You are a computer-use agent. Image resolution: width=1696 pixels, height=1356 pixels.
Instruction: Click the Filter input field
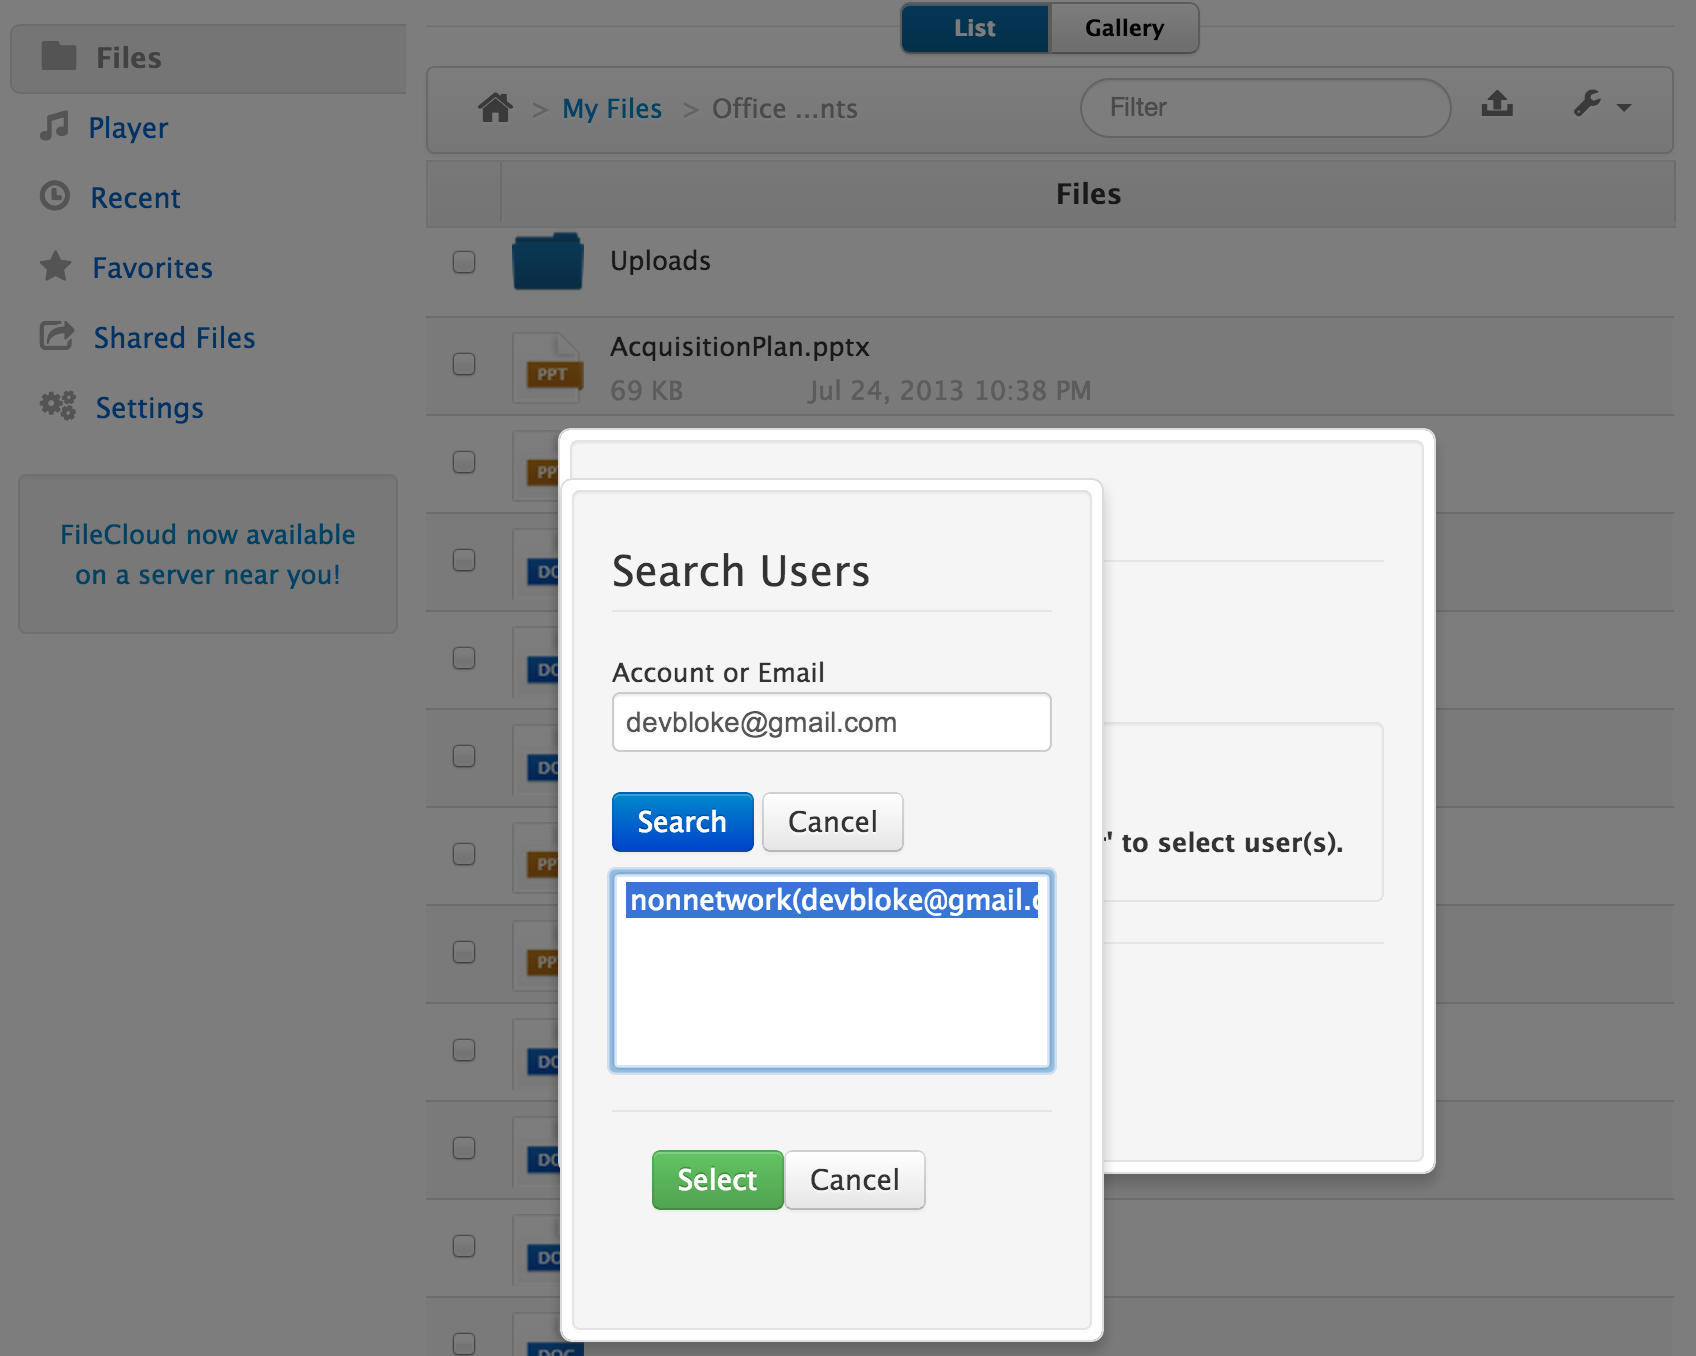pyautogui.click(x=1265, y=108)
